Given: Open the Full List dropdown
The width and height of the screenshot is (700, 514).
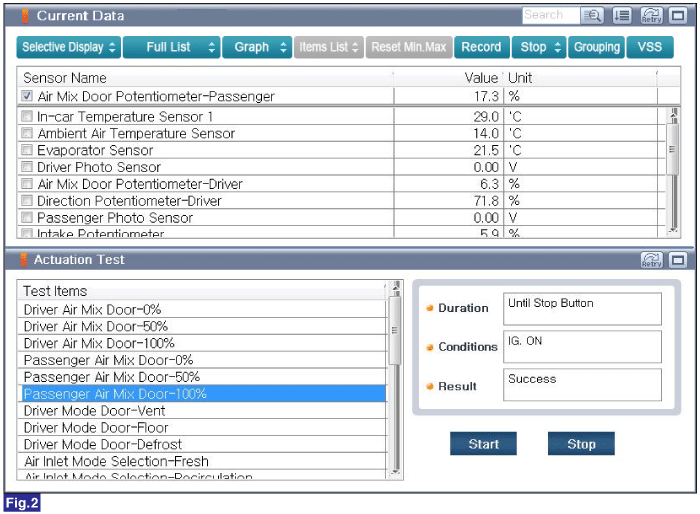Looking at the screenshot, I should [x=171, y=47].
